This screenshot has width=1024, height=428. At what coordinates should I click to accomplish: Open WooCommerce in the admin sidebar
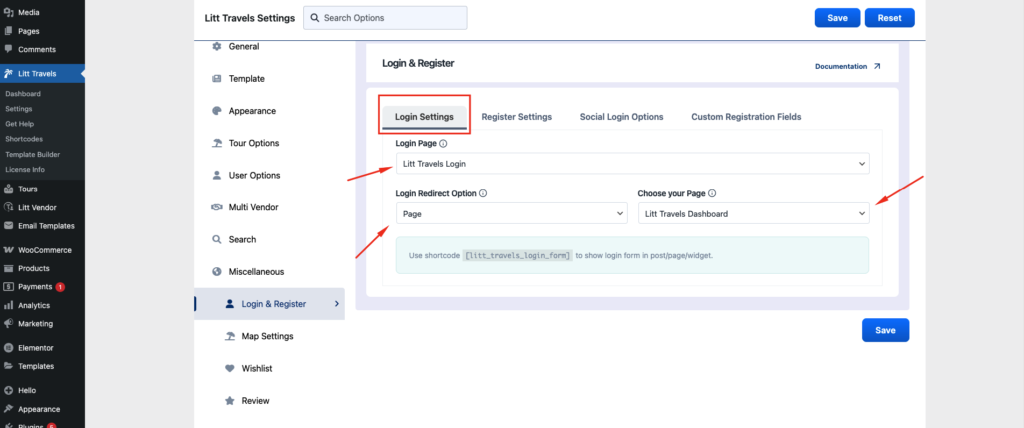[x=44, y=250]
